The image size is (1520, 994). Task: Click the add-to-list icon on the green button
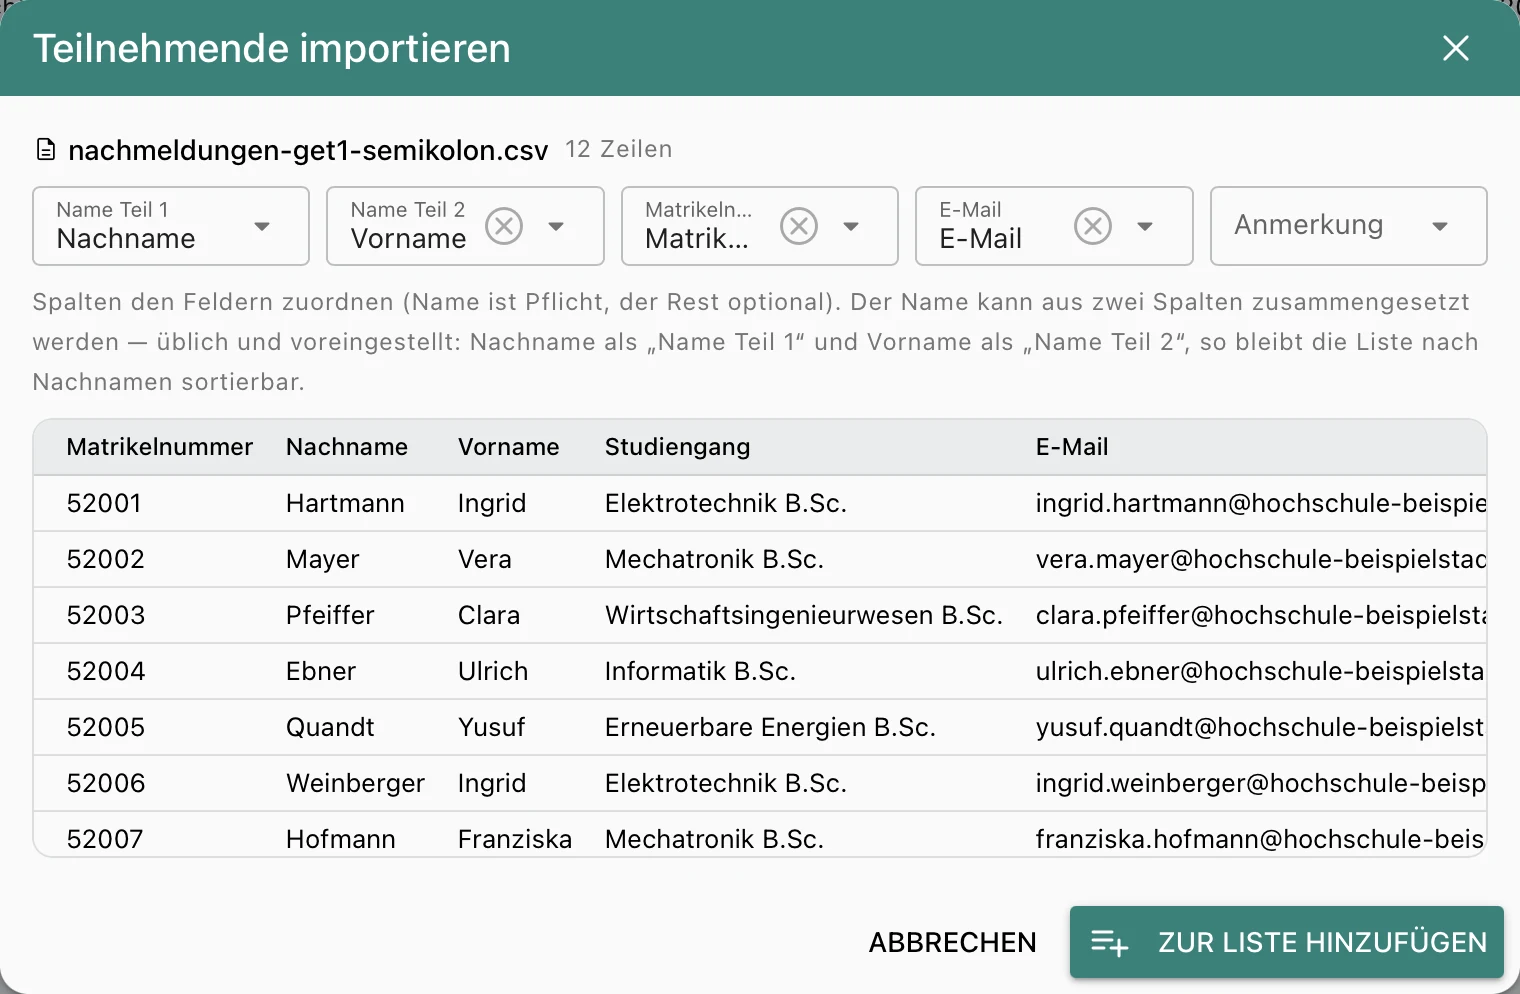[1109, 942]
